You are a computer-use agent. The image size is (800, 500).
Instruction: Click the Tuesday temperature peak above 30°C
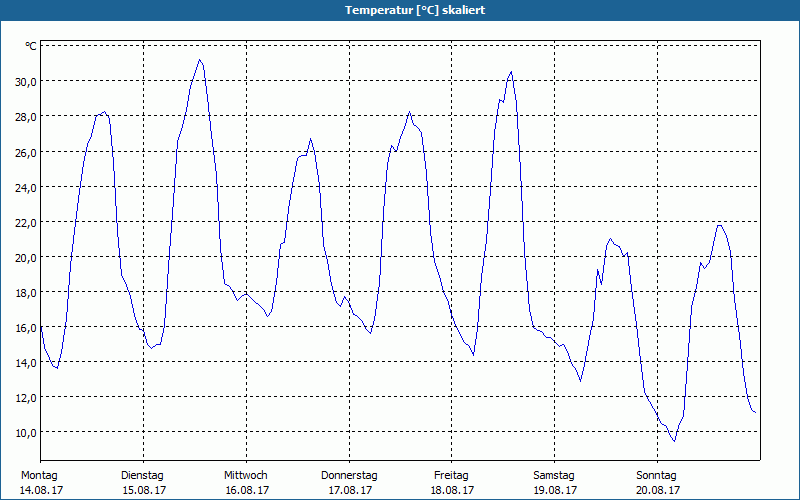pyautogui.click(x=199, y=60)
